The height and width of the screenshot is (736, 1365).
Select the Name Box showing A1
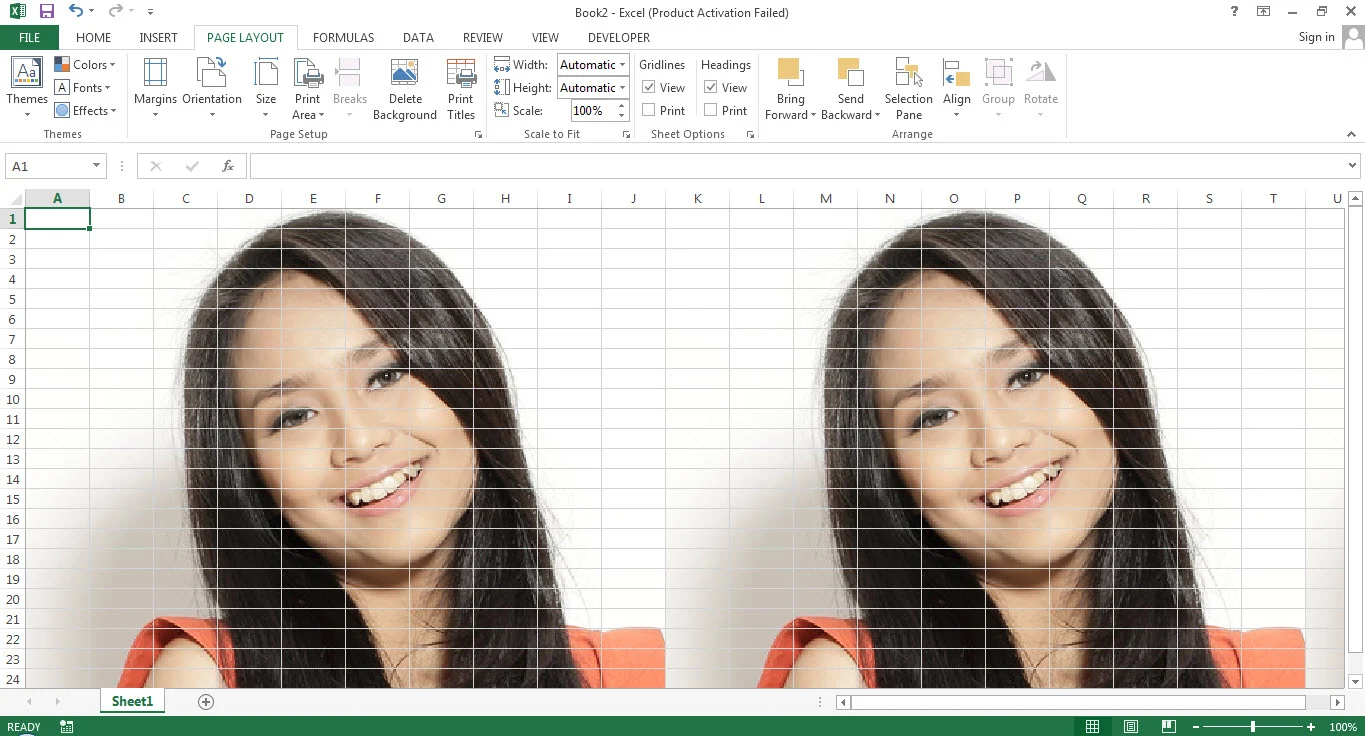pyautogui.click(x=48, y=166)
